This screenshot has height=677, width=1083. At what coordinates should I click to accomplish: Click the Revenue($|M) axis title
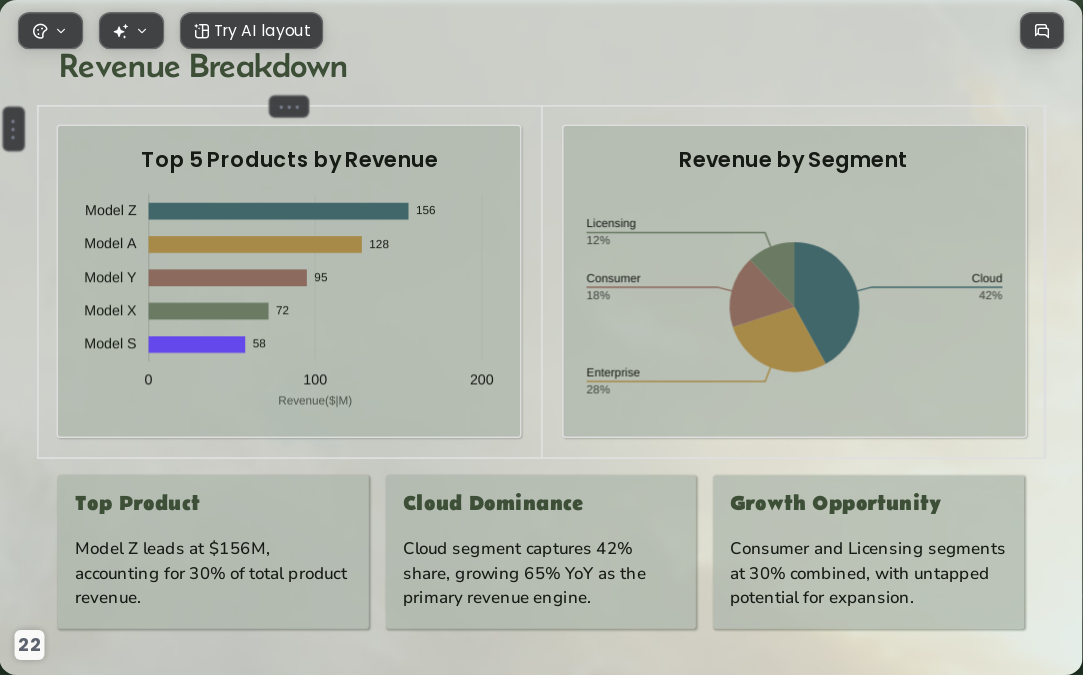pyautogui.click(x=315, y=401)
